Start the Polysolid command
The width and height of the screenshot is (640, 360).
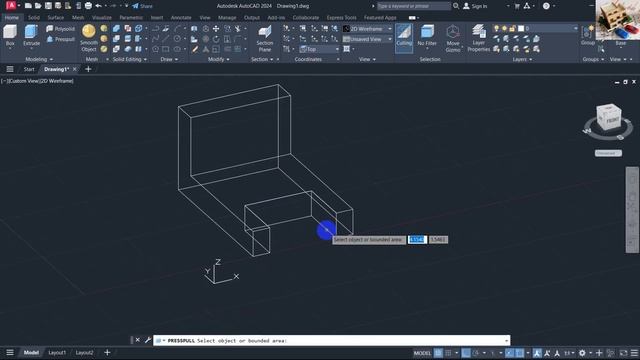[60, 29]
